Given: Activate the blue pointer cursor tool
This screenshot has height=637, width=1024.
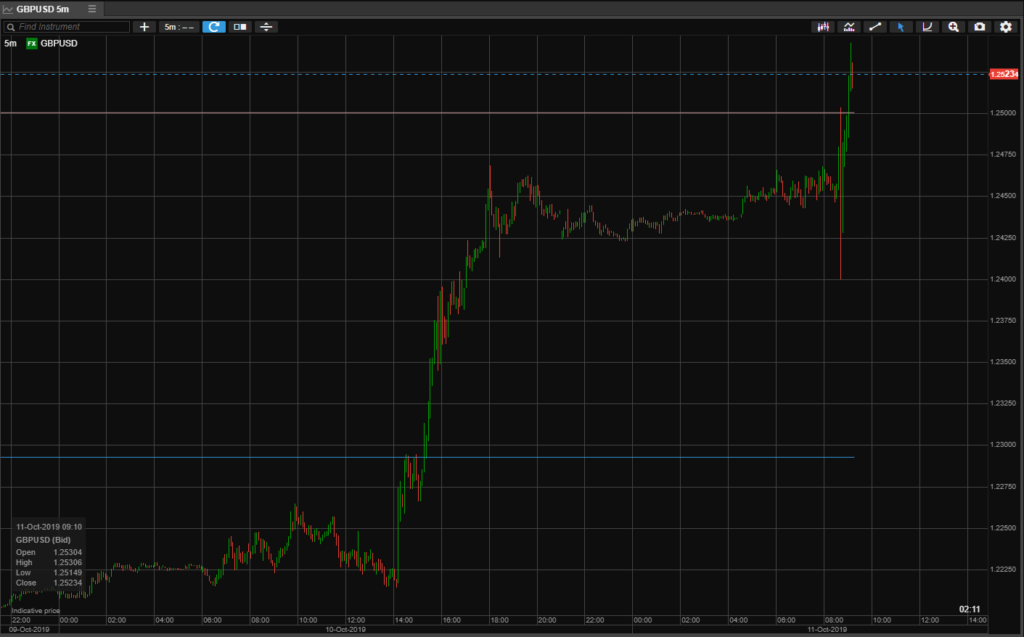Looking at the screenshot, I should [x=901, y=27].
